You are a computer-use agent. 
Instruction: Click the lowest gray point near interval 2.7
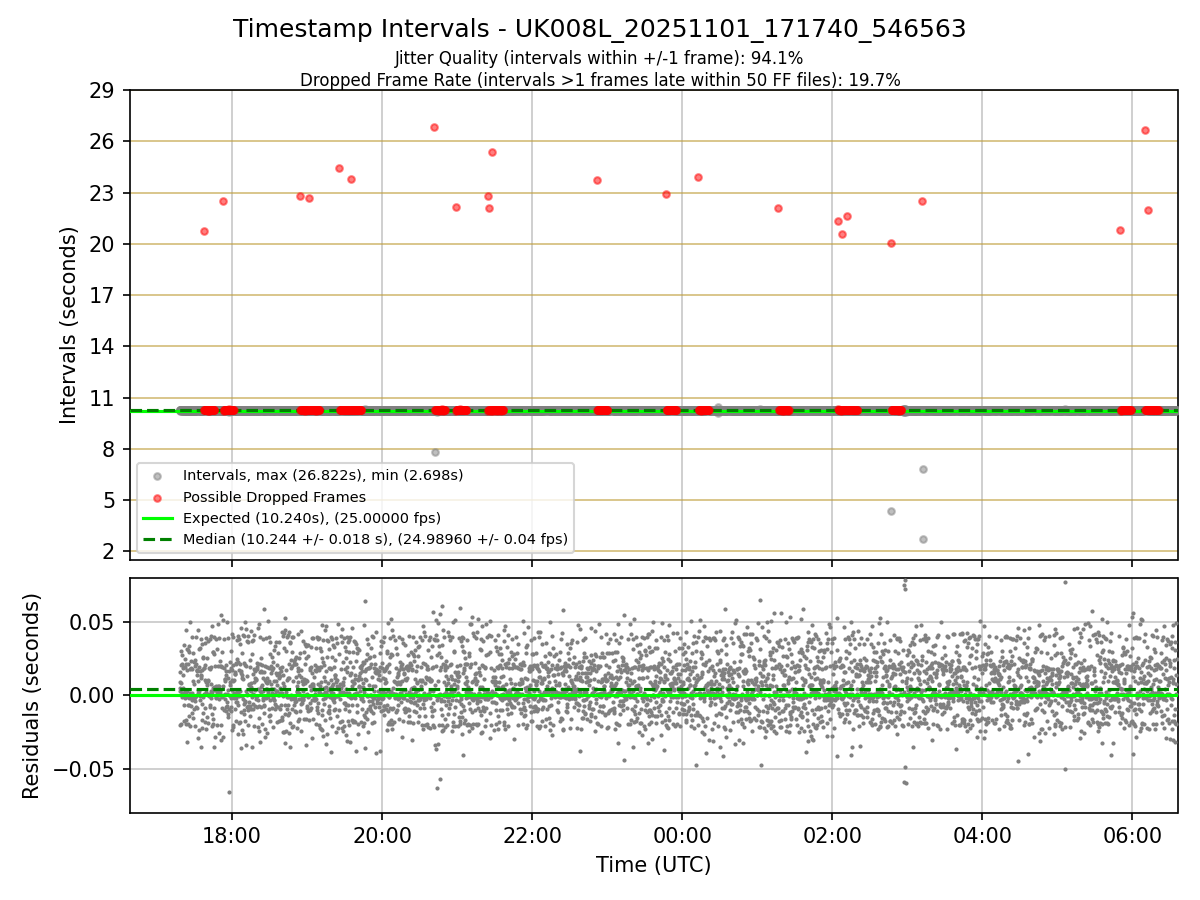pyautogui.click(x=923, y=539)
